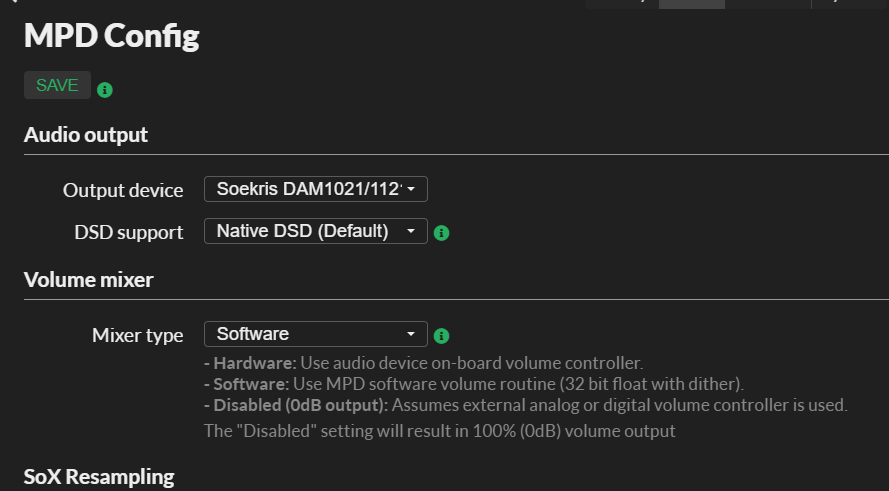Expand the DSD support Native DSD dropdown
The image size is (889, 491).
click(316, 231)
